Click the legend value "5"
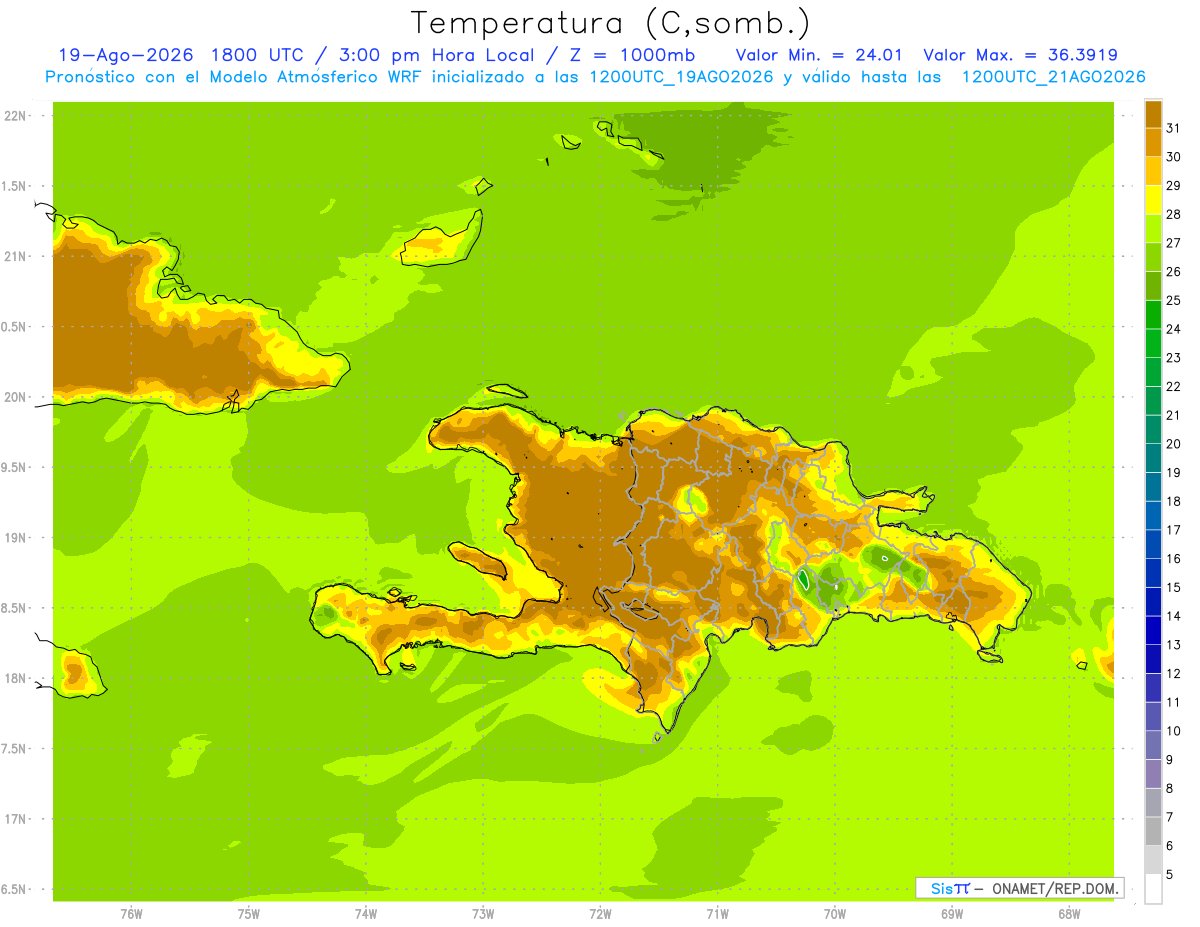 tap(1170, 875)
